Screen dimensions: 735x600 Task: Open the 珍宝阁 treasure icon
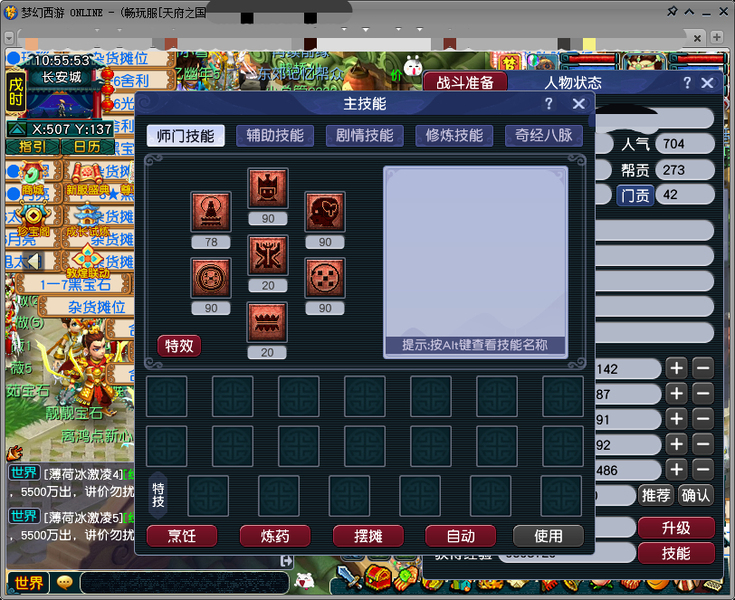33,220
